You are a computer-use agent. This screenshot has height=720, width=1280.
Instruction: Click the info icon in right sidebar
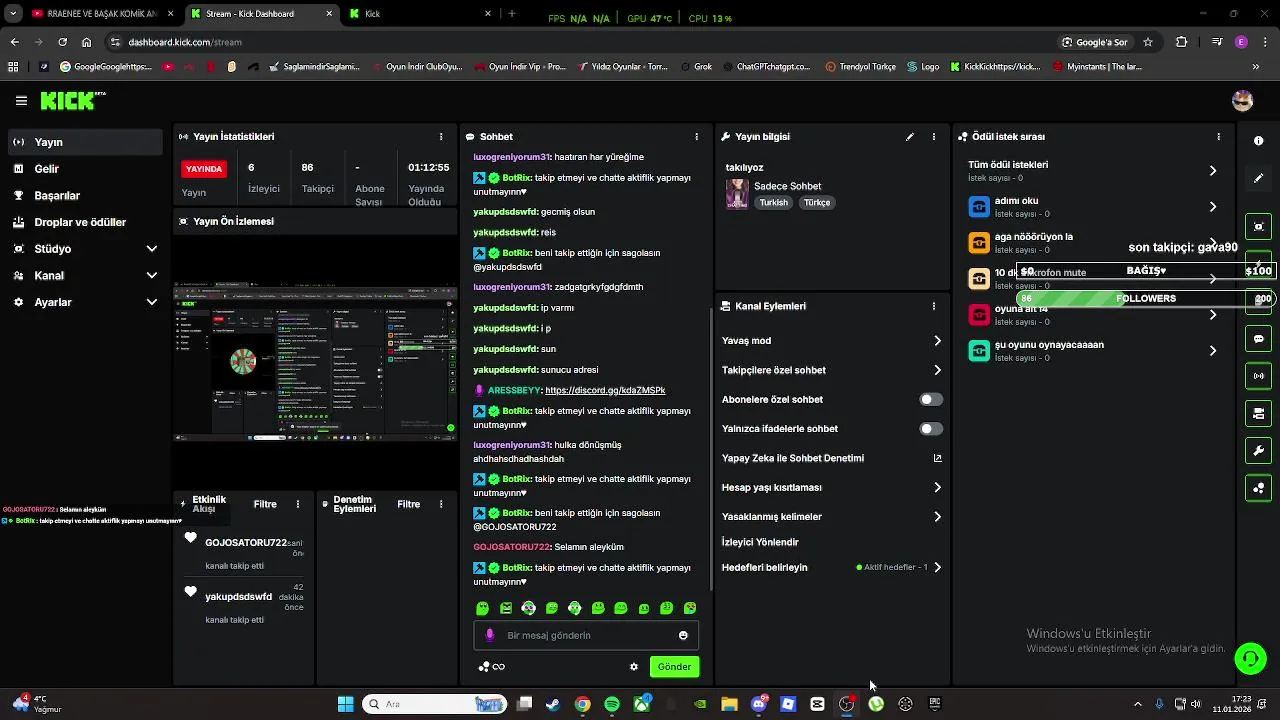(x=1259, y=141)
